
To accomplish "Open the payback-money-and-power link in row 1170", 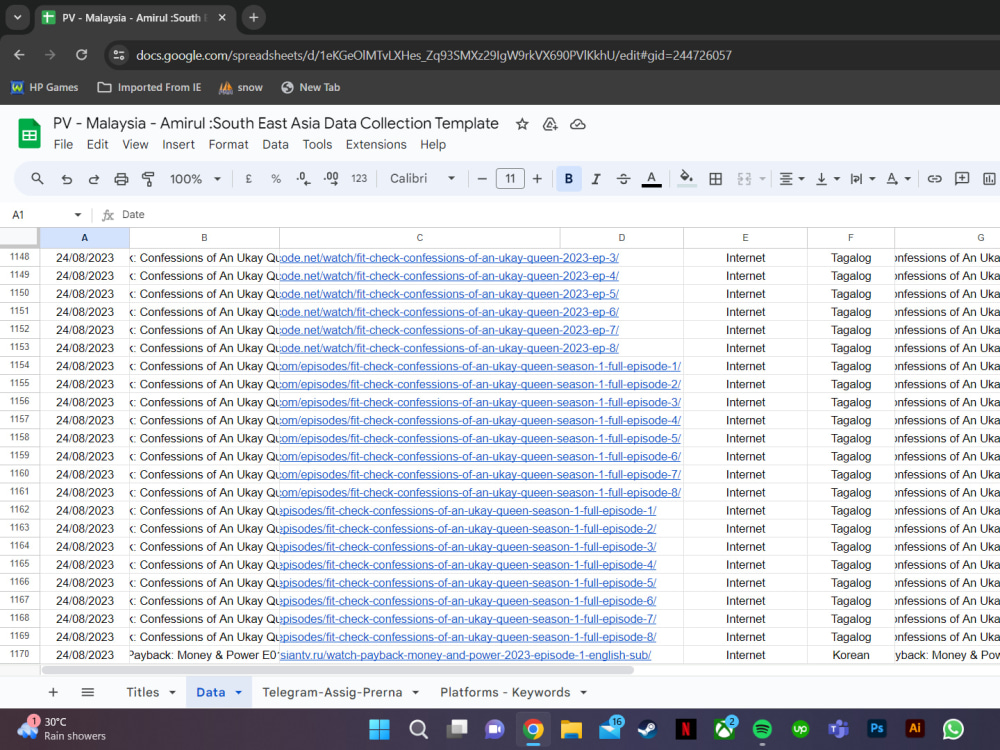I will [466, 656].
